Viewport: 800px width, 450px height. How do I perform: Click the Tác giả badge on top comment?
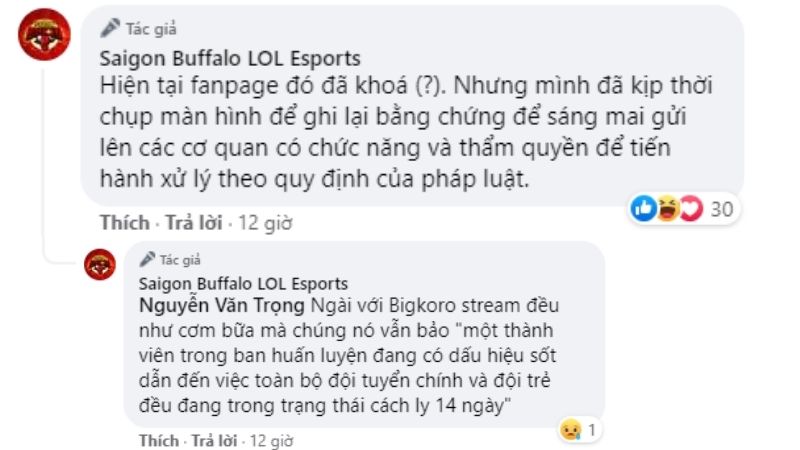[x=151, y=29]
